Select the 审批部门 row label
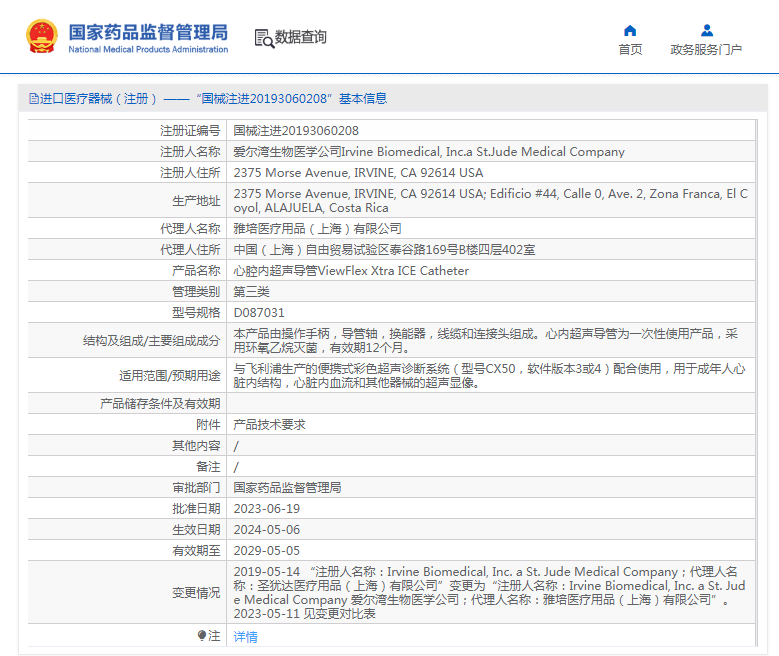779x656 pixels. point(196,488)
